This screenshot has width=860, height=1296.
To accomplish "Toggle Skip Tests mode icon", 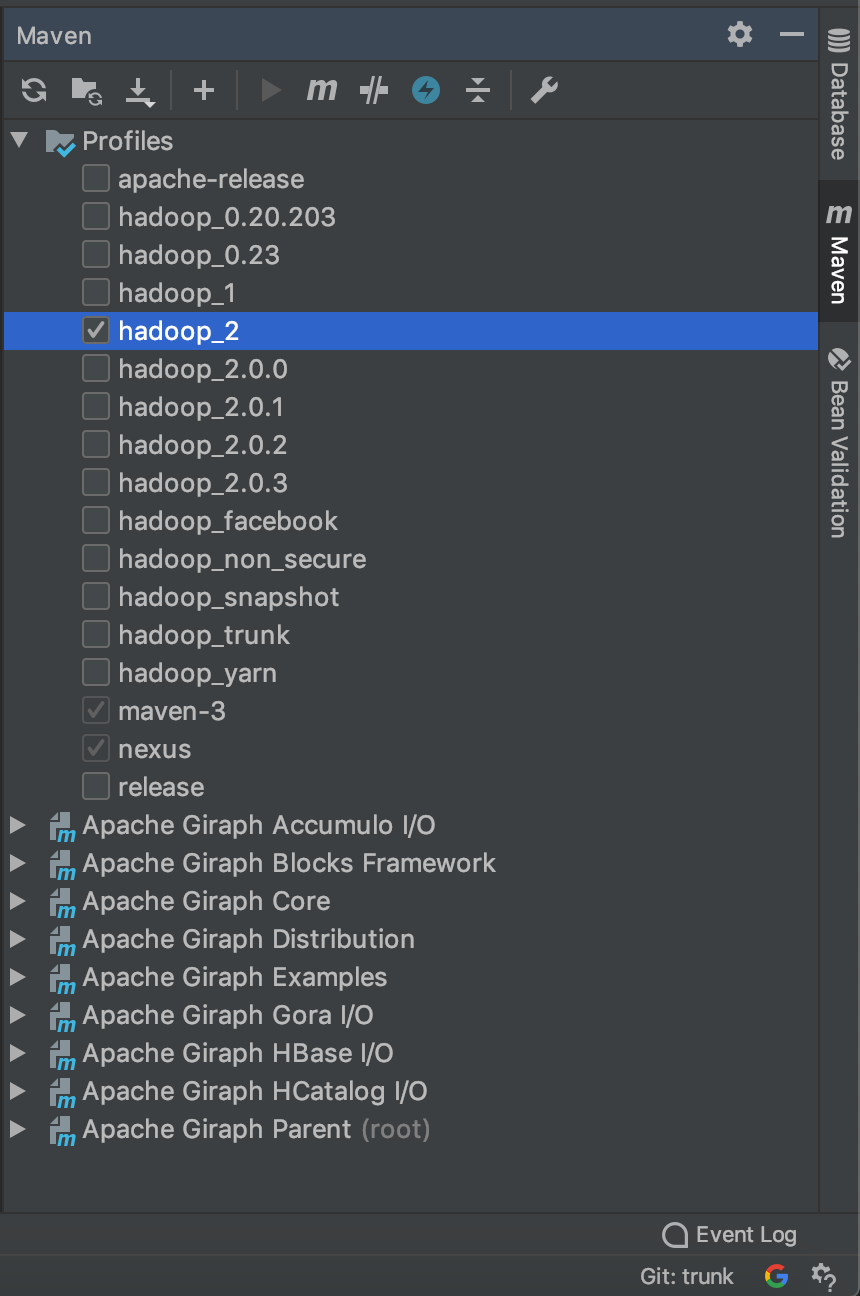I will (x=374, y=91).
